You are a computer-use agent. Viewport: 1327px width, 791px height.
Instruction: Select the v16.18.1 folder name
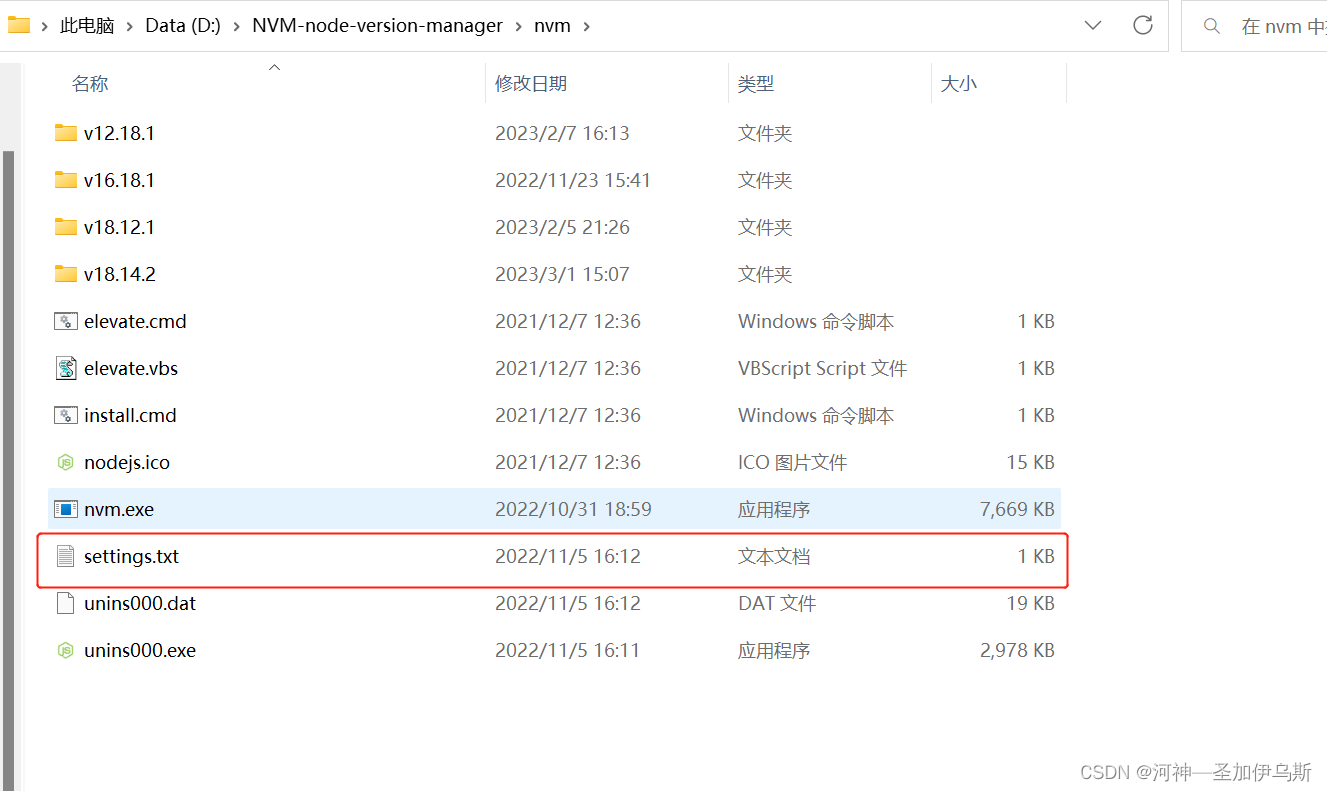click(x=119, y=180)
